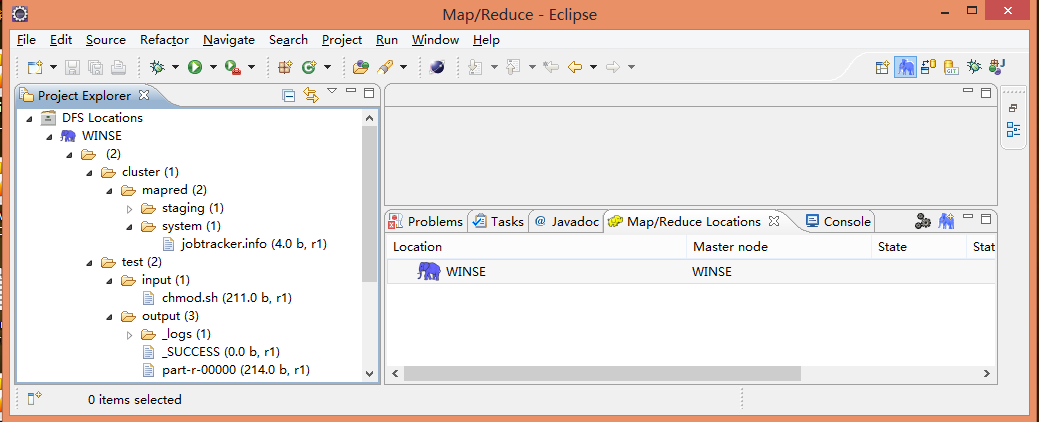This screenshot has height=422, width=1039.
Task: Click New Hadoop location elephant icon
Action: [x=945, y=221]
